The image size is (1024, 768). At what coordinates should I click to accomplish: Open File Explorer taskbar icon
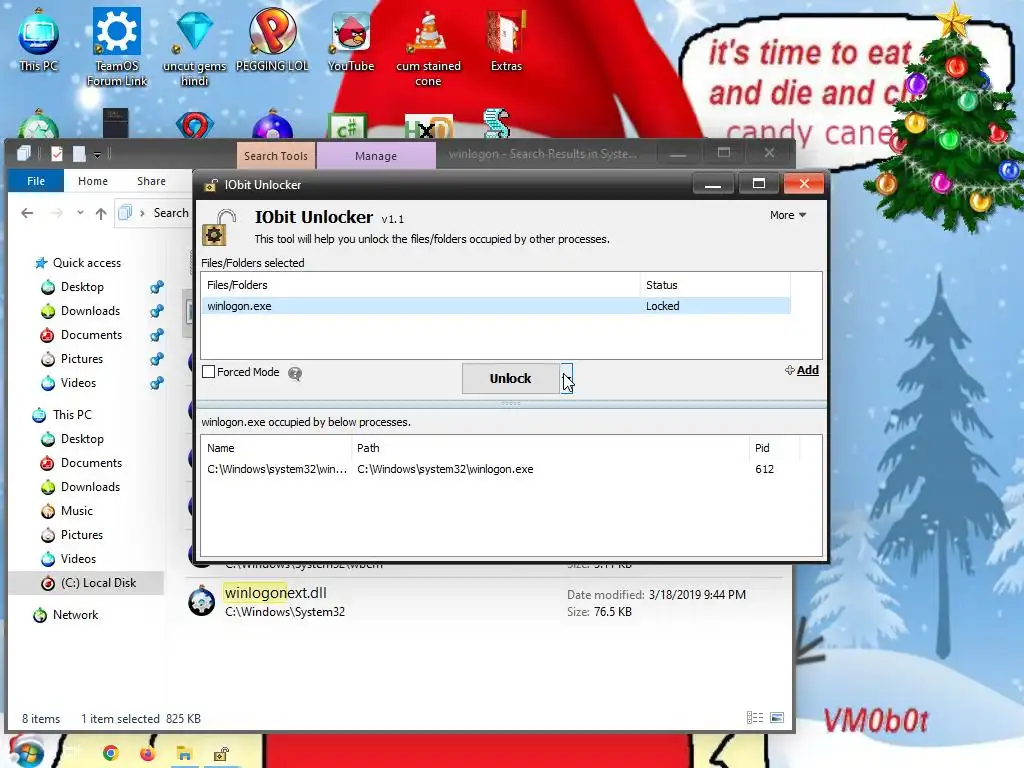184,754
